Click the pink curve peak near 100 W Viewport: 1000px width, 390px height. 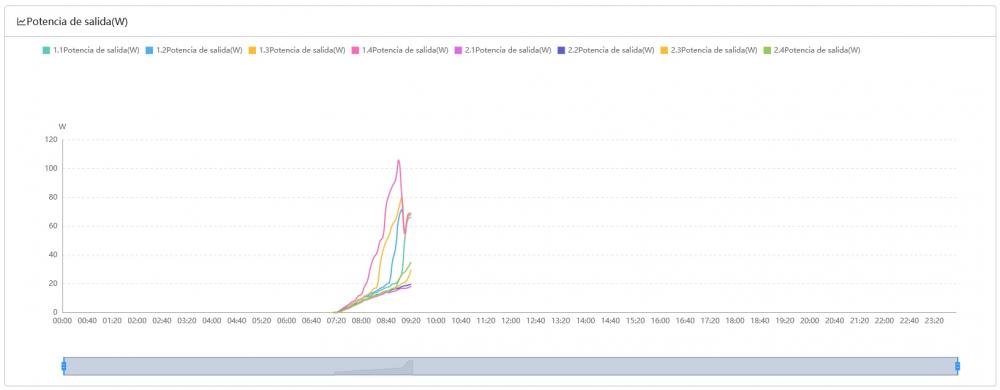coord(399,161)
